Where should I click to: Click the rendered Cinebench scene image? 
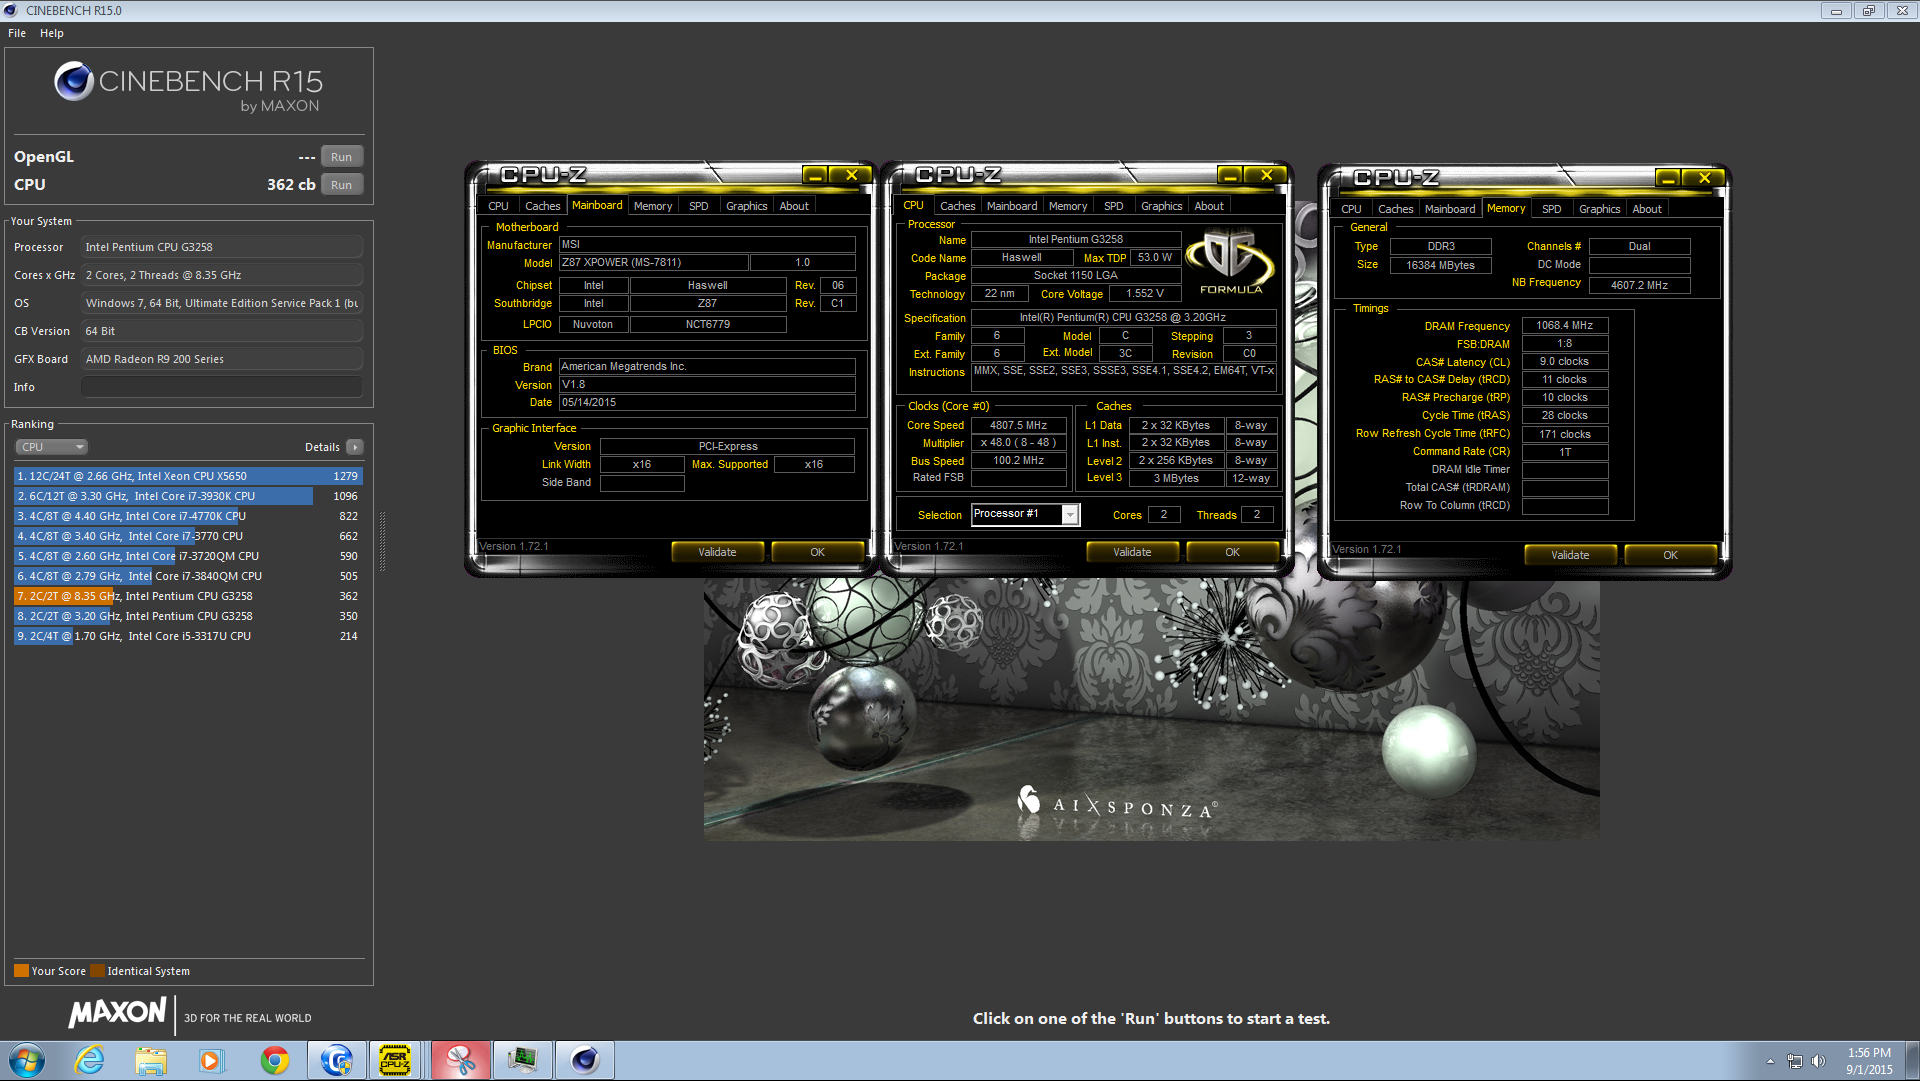(x=1151, y=710)
